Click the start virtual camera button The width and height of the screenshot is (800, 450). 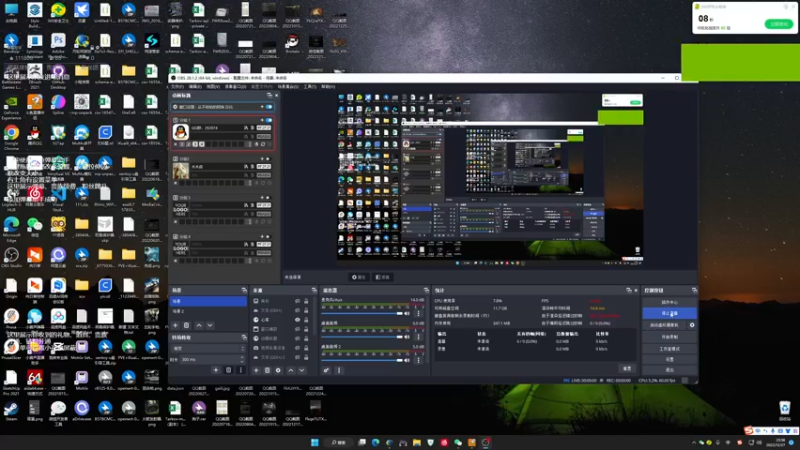pos(664,325)
